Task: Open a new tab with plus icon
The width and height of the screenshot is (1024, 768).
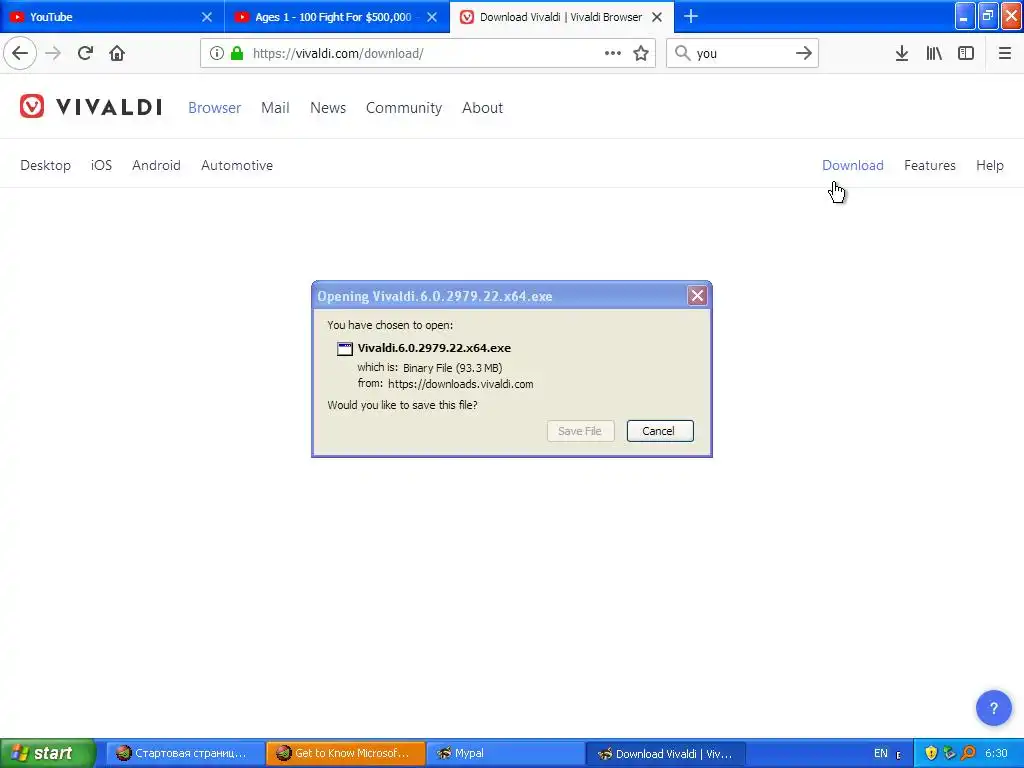Action: pyautogui.click(x=691, y=16)
